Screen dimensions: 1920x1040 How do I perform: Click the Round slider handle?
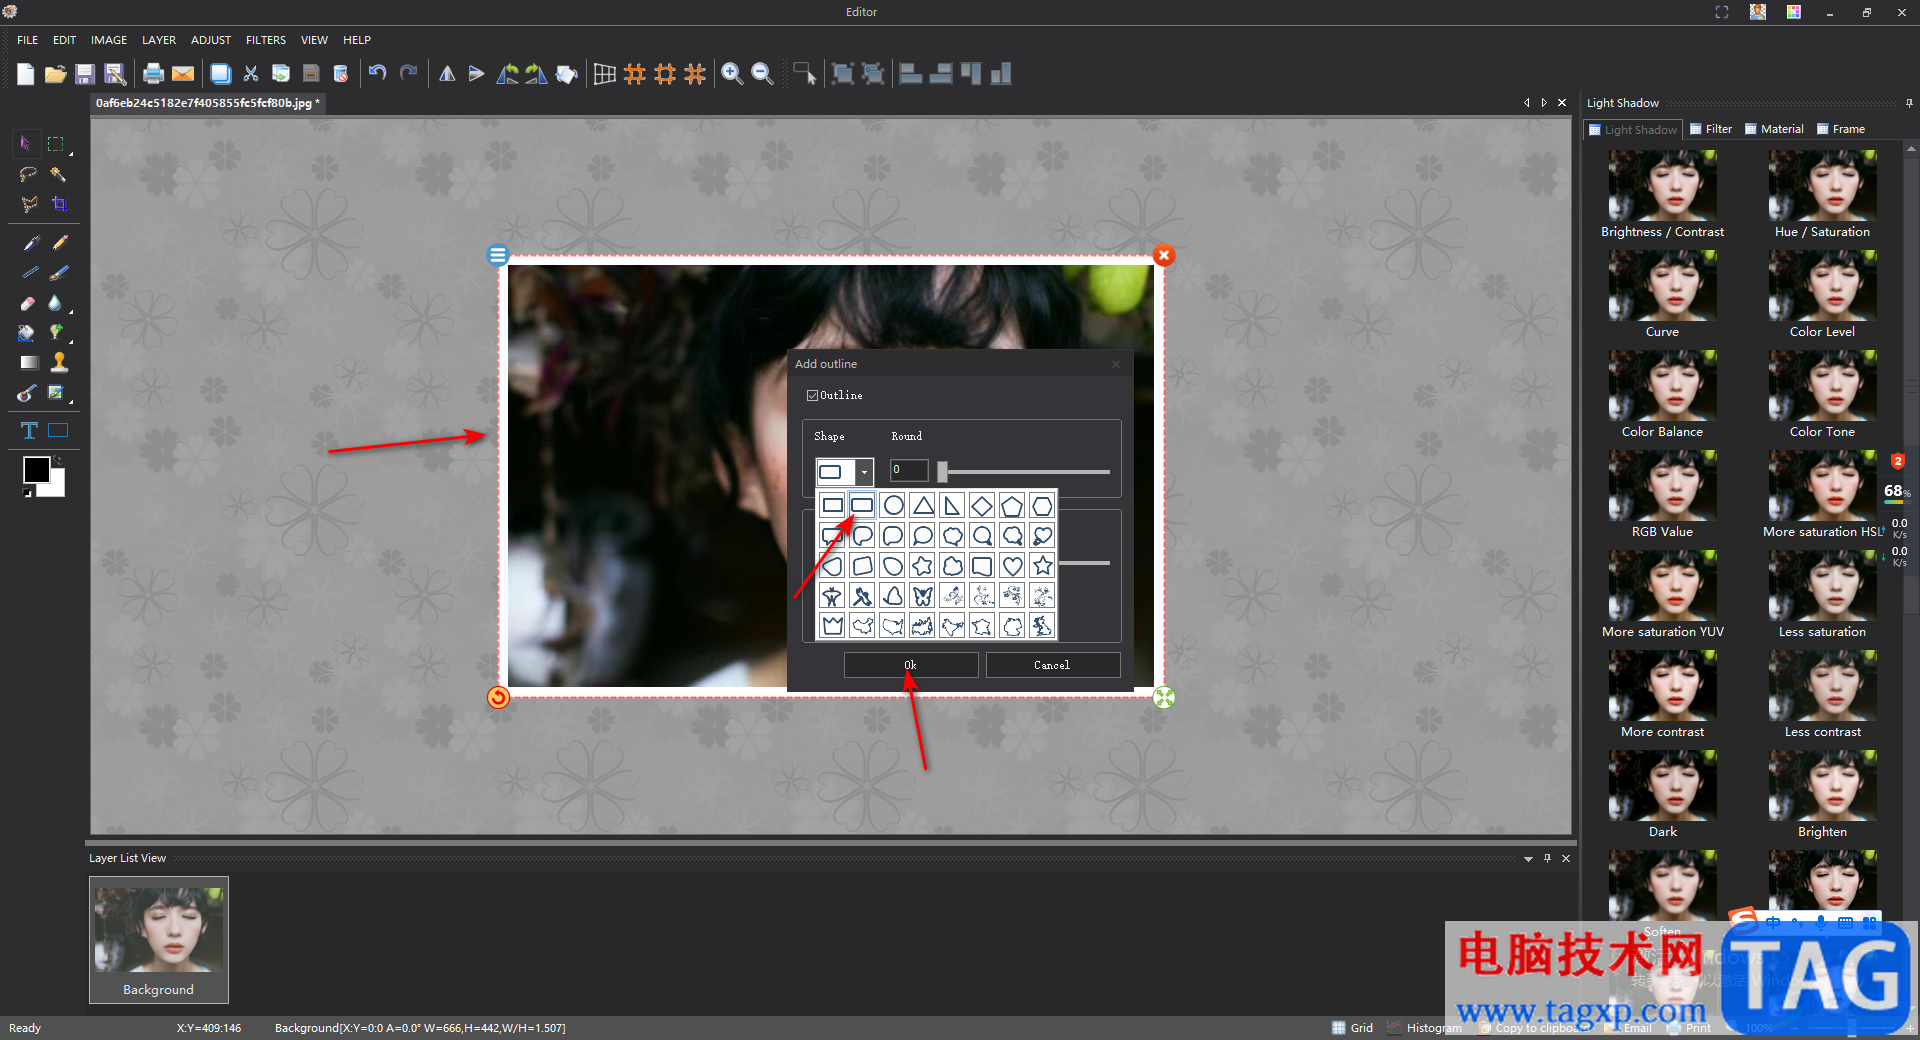click(x=942, y=472)
